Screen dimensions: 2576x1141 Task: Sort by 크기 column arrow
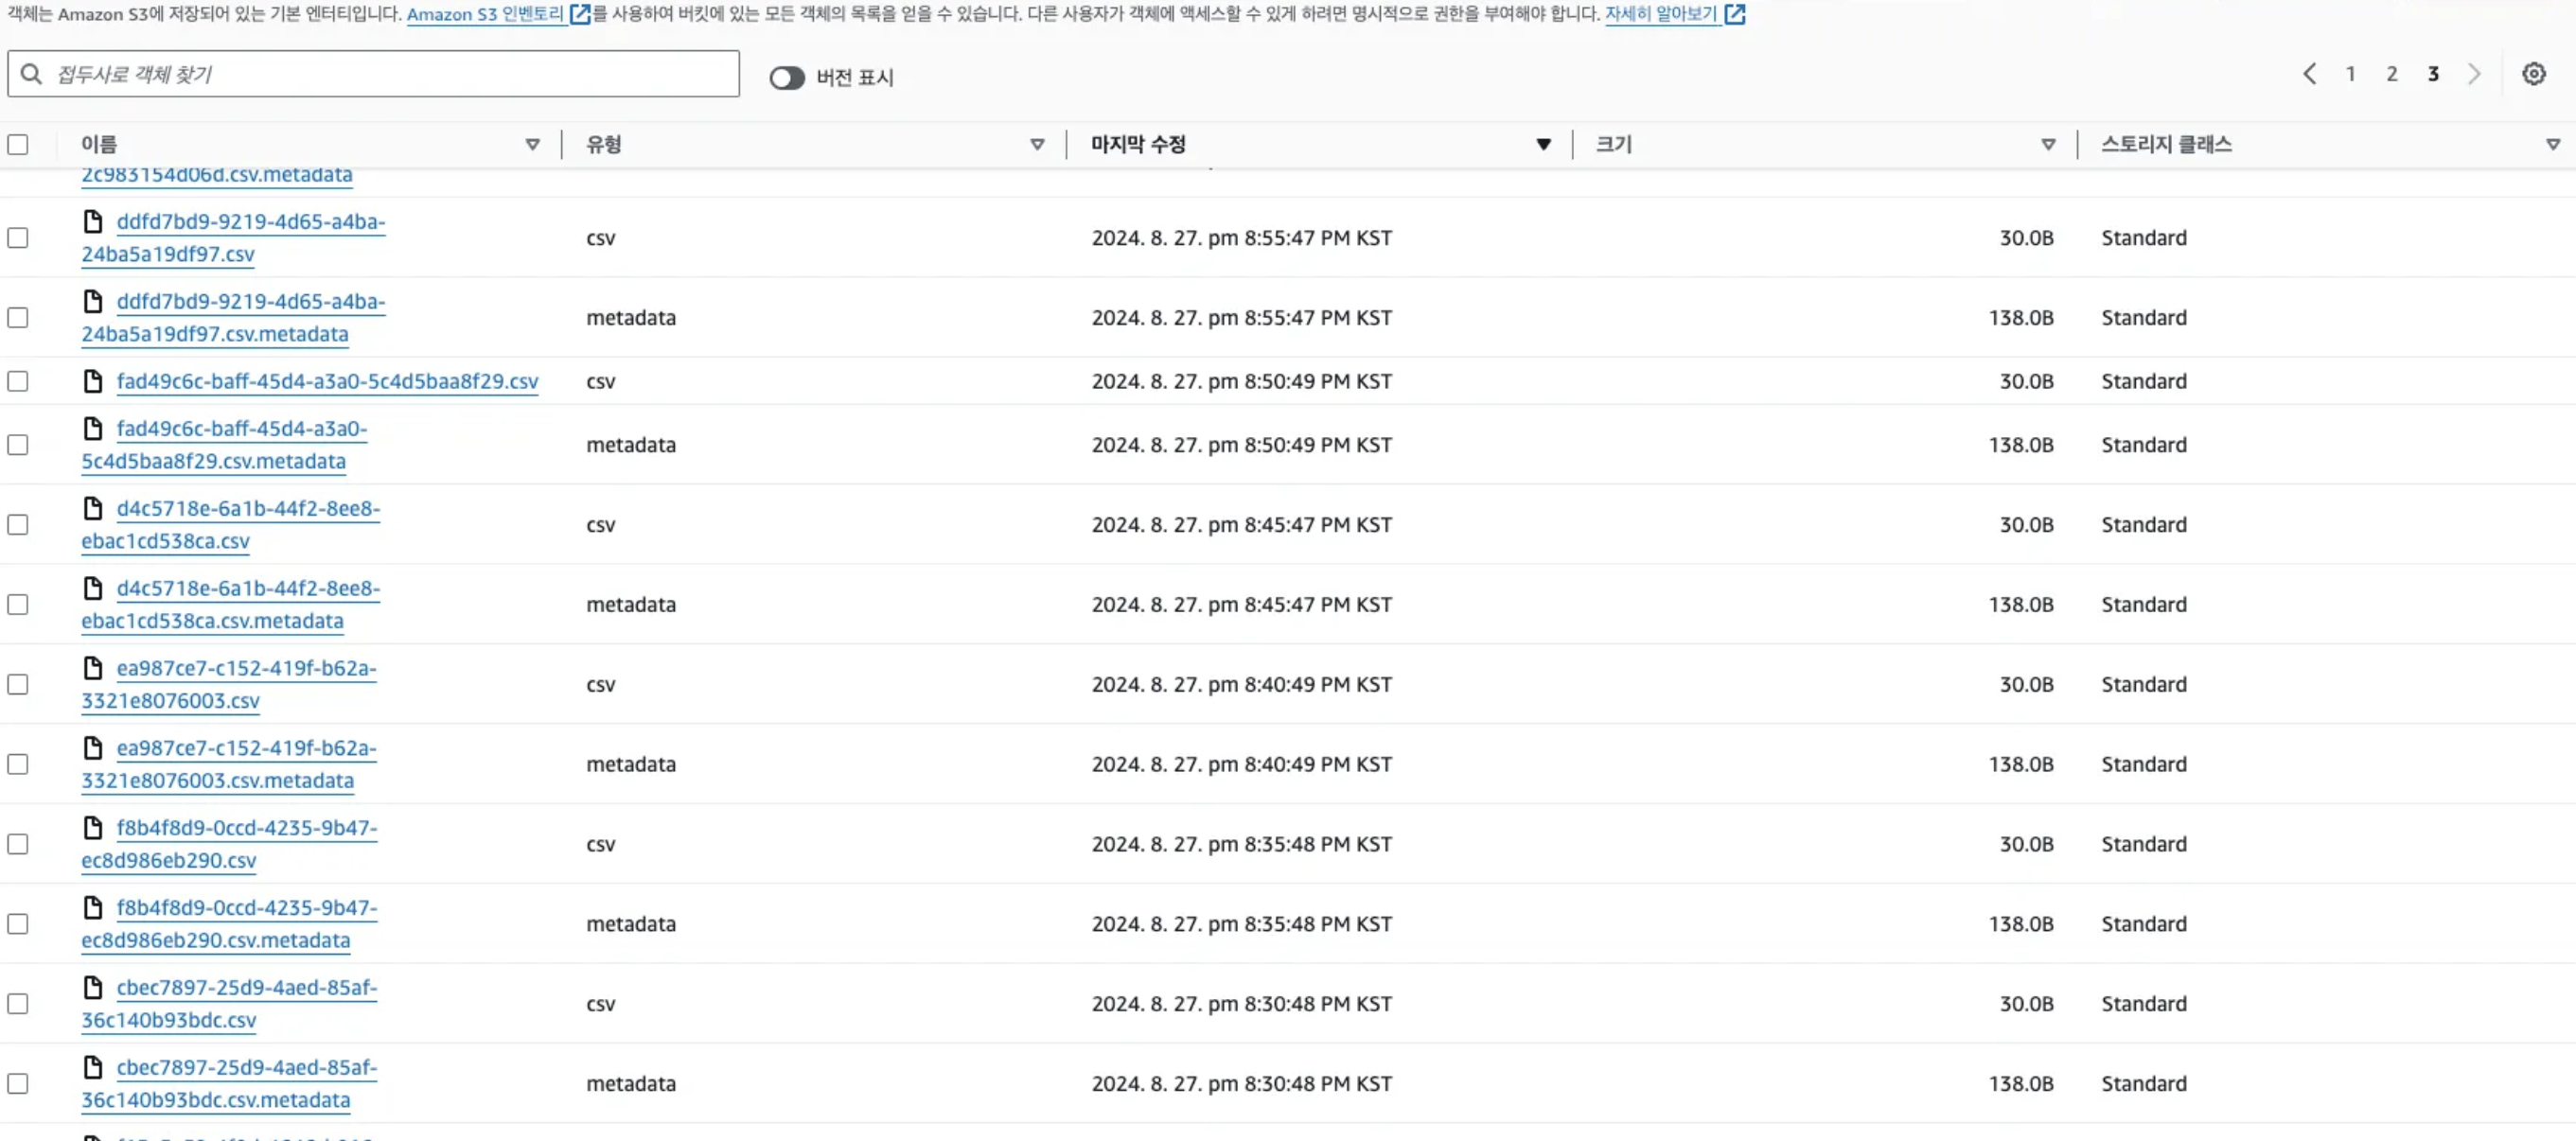[x=2048, y=145]
